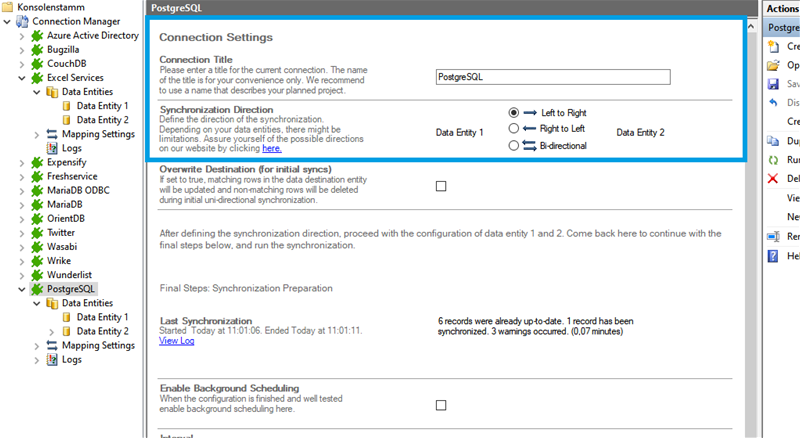Expand Mapping Settings under PostgreSQL
800x438 pixels.
(x=37, y=345)
